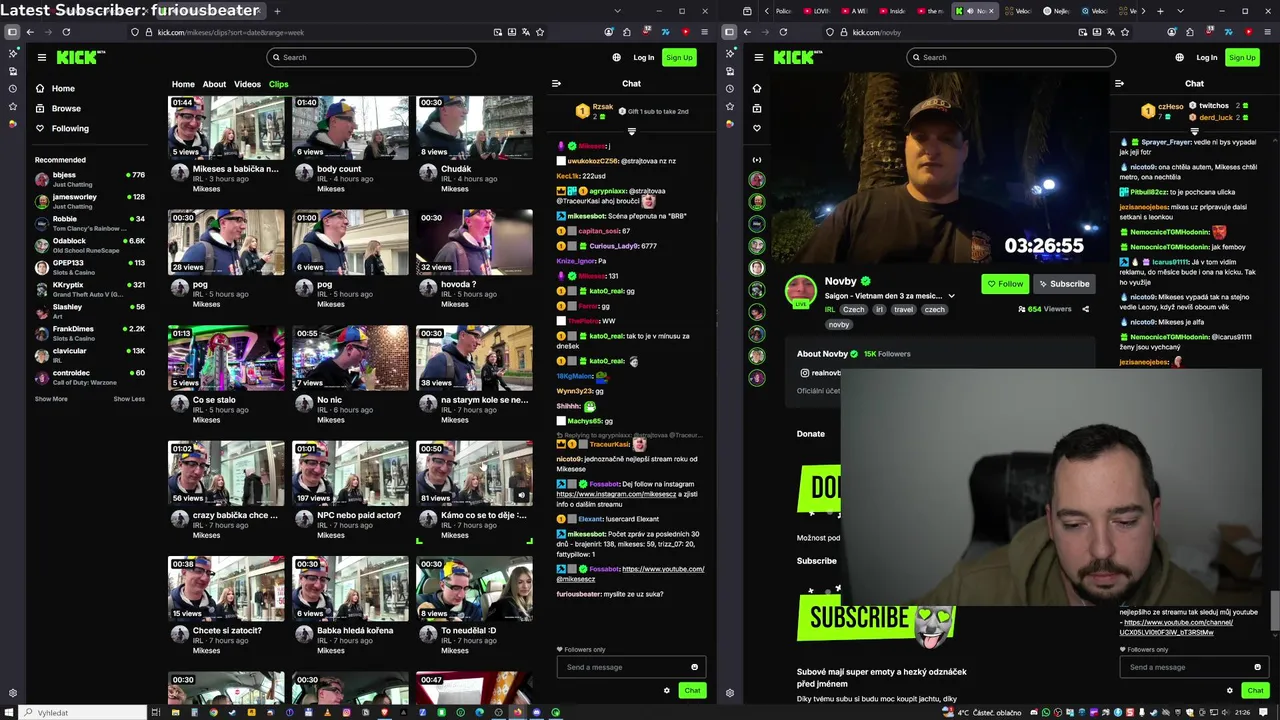List all tabs dropdown in right browser
This screenshot has height=720, width=1280.
pyautogui.click(x=1181, y=11)
